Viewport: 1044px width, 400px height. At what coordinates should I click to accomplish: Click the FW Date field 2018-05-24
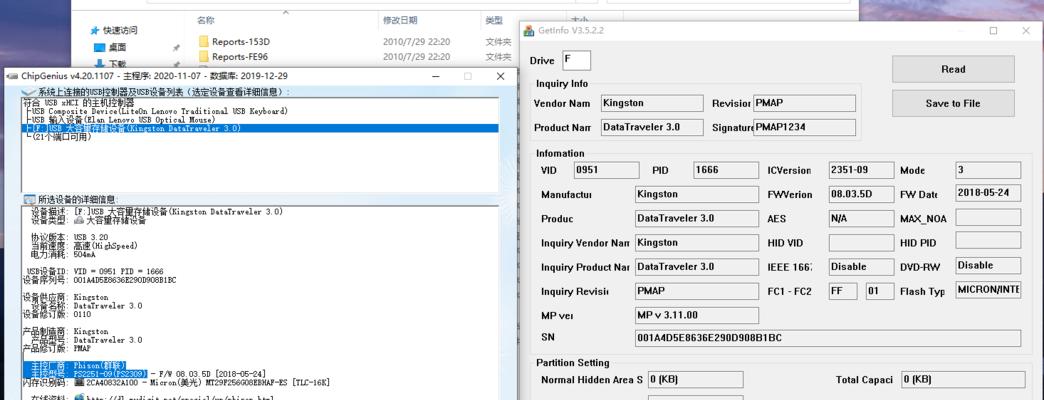pyautogui.click(x=988, y=192)
